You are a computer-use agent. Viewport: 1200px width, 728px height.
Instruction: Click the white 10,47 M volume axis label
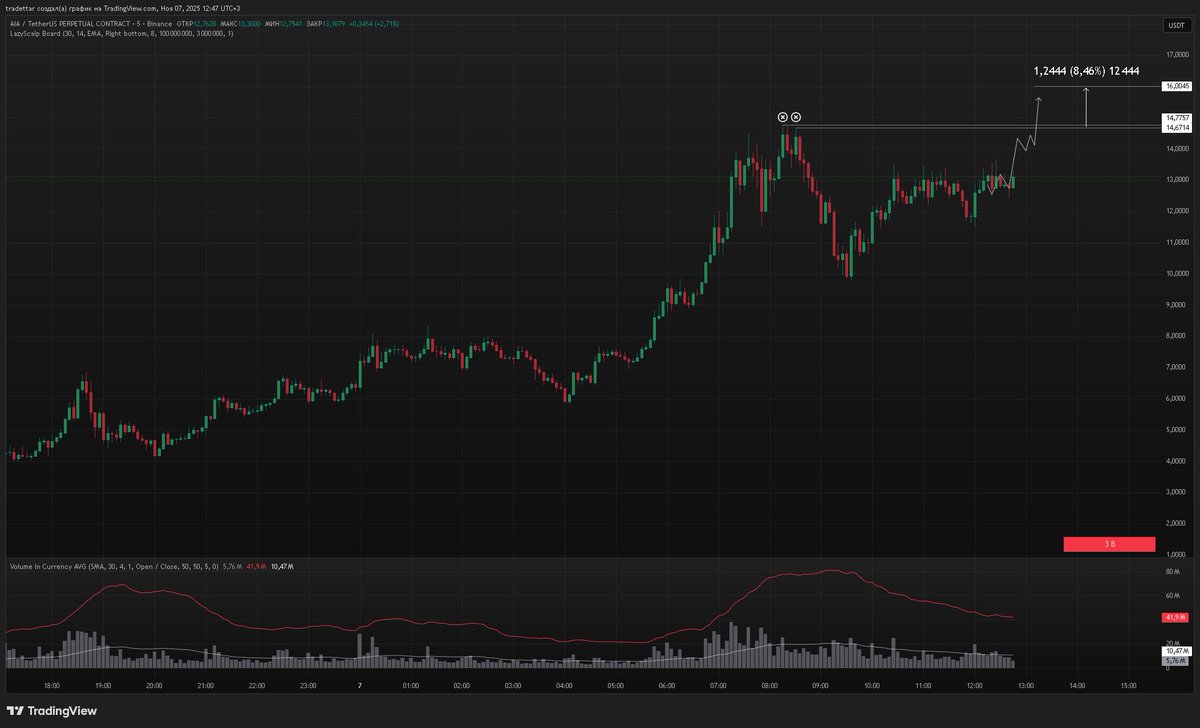click(x=1175, y=651)
